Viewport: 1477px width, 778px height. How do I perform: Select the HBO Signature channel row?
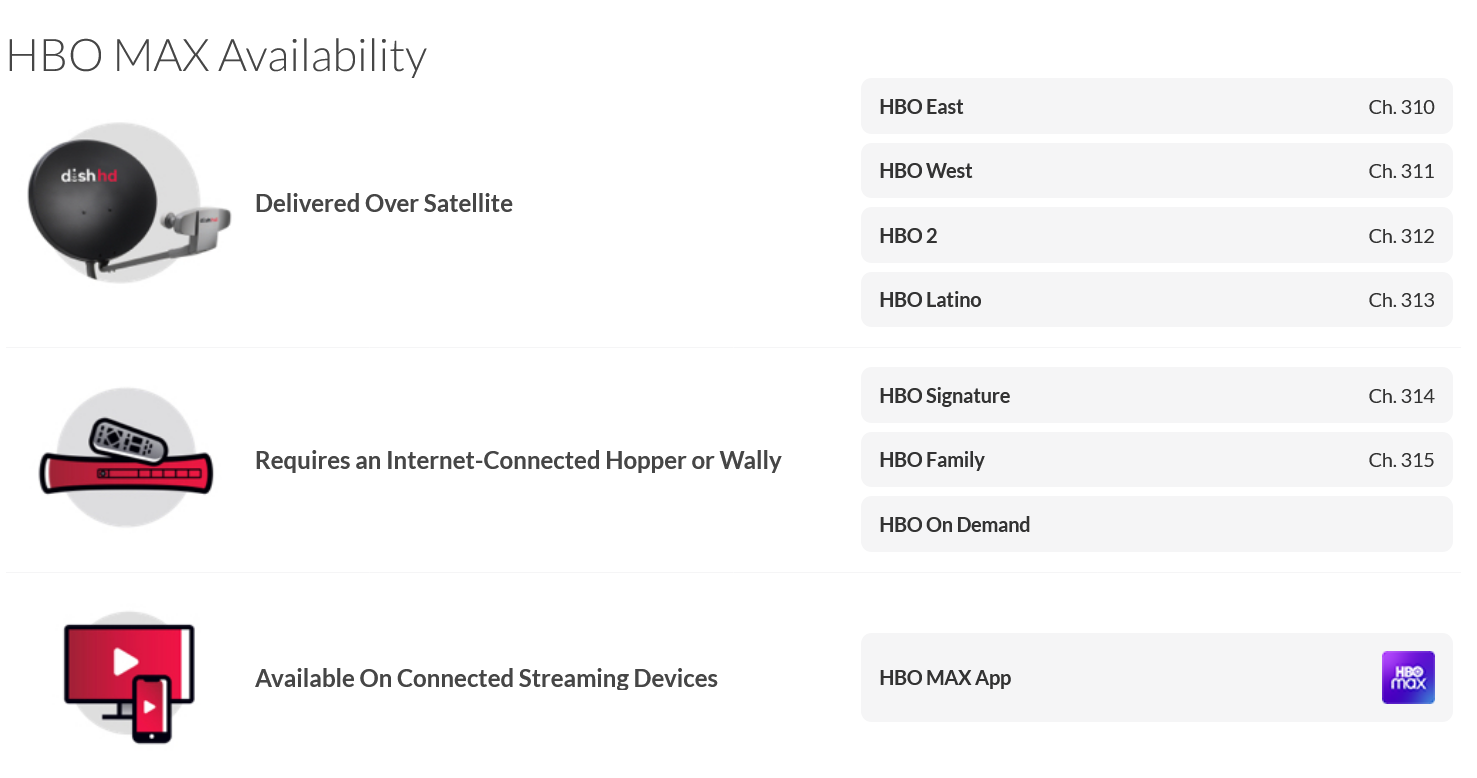[1156, 396]
